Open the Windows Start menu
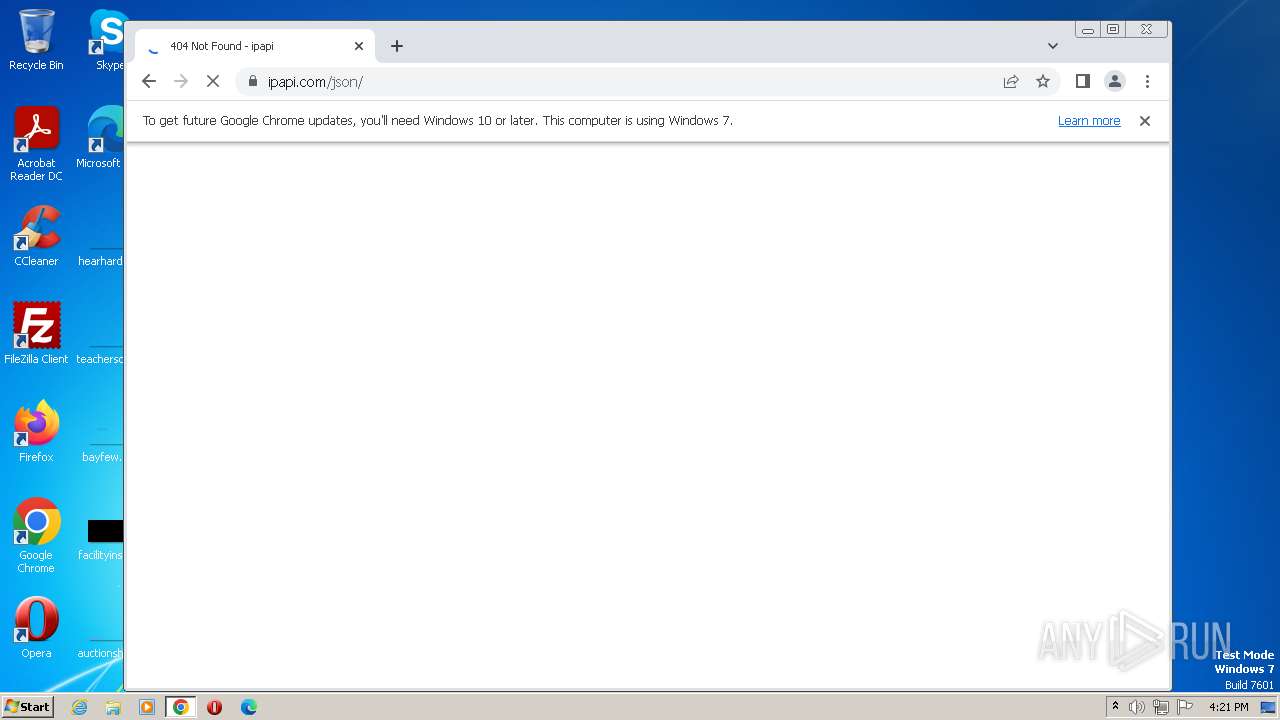 pyautogui.click(x=28, y=707)
